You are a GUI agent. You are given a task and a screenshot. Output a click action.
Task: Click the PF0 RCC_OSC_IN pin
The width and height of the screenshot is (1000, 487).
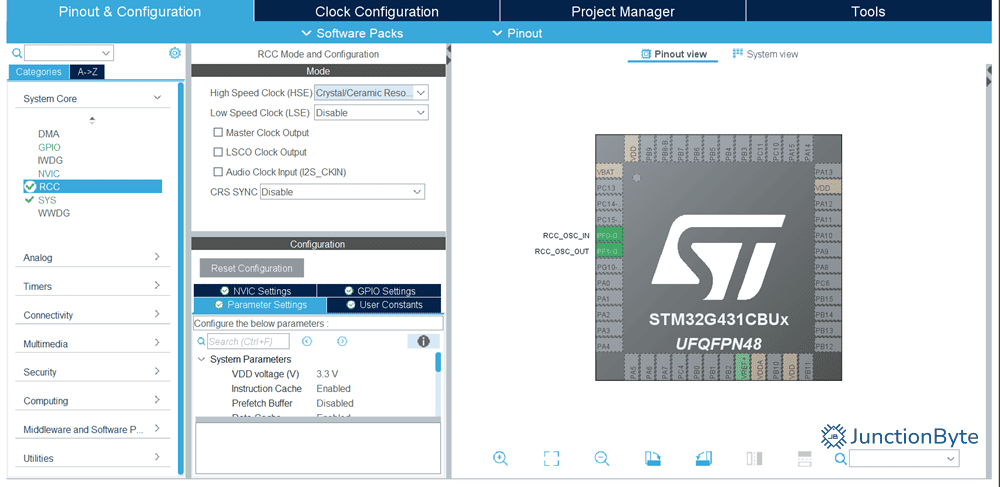pos(608,235)
